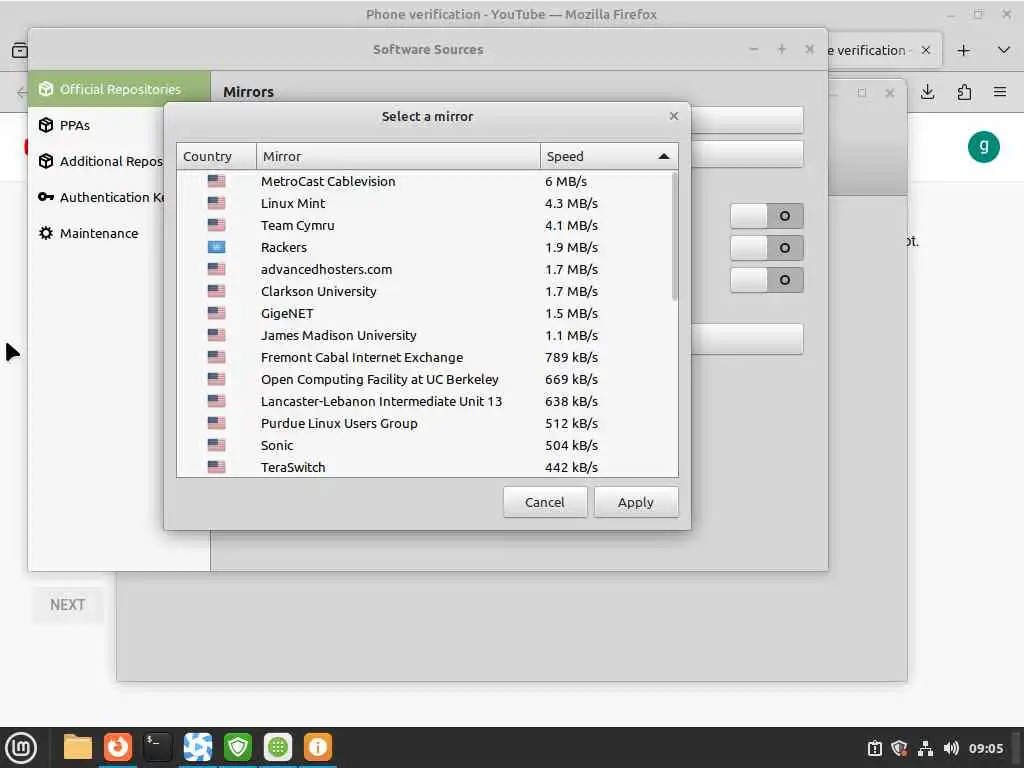The image size is (1024, 768).
Task: Toggle the second optional sources switch
Action: 767,248
